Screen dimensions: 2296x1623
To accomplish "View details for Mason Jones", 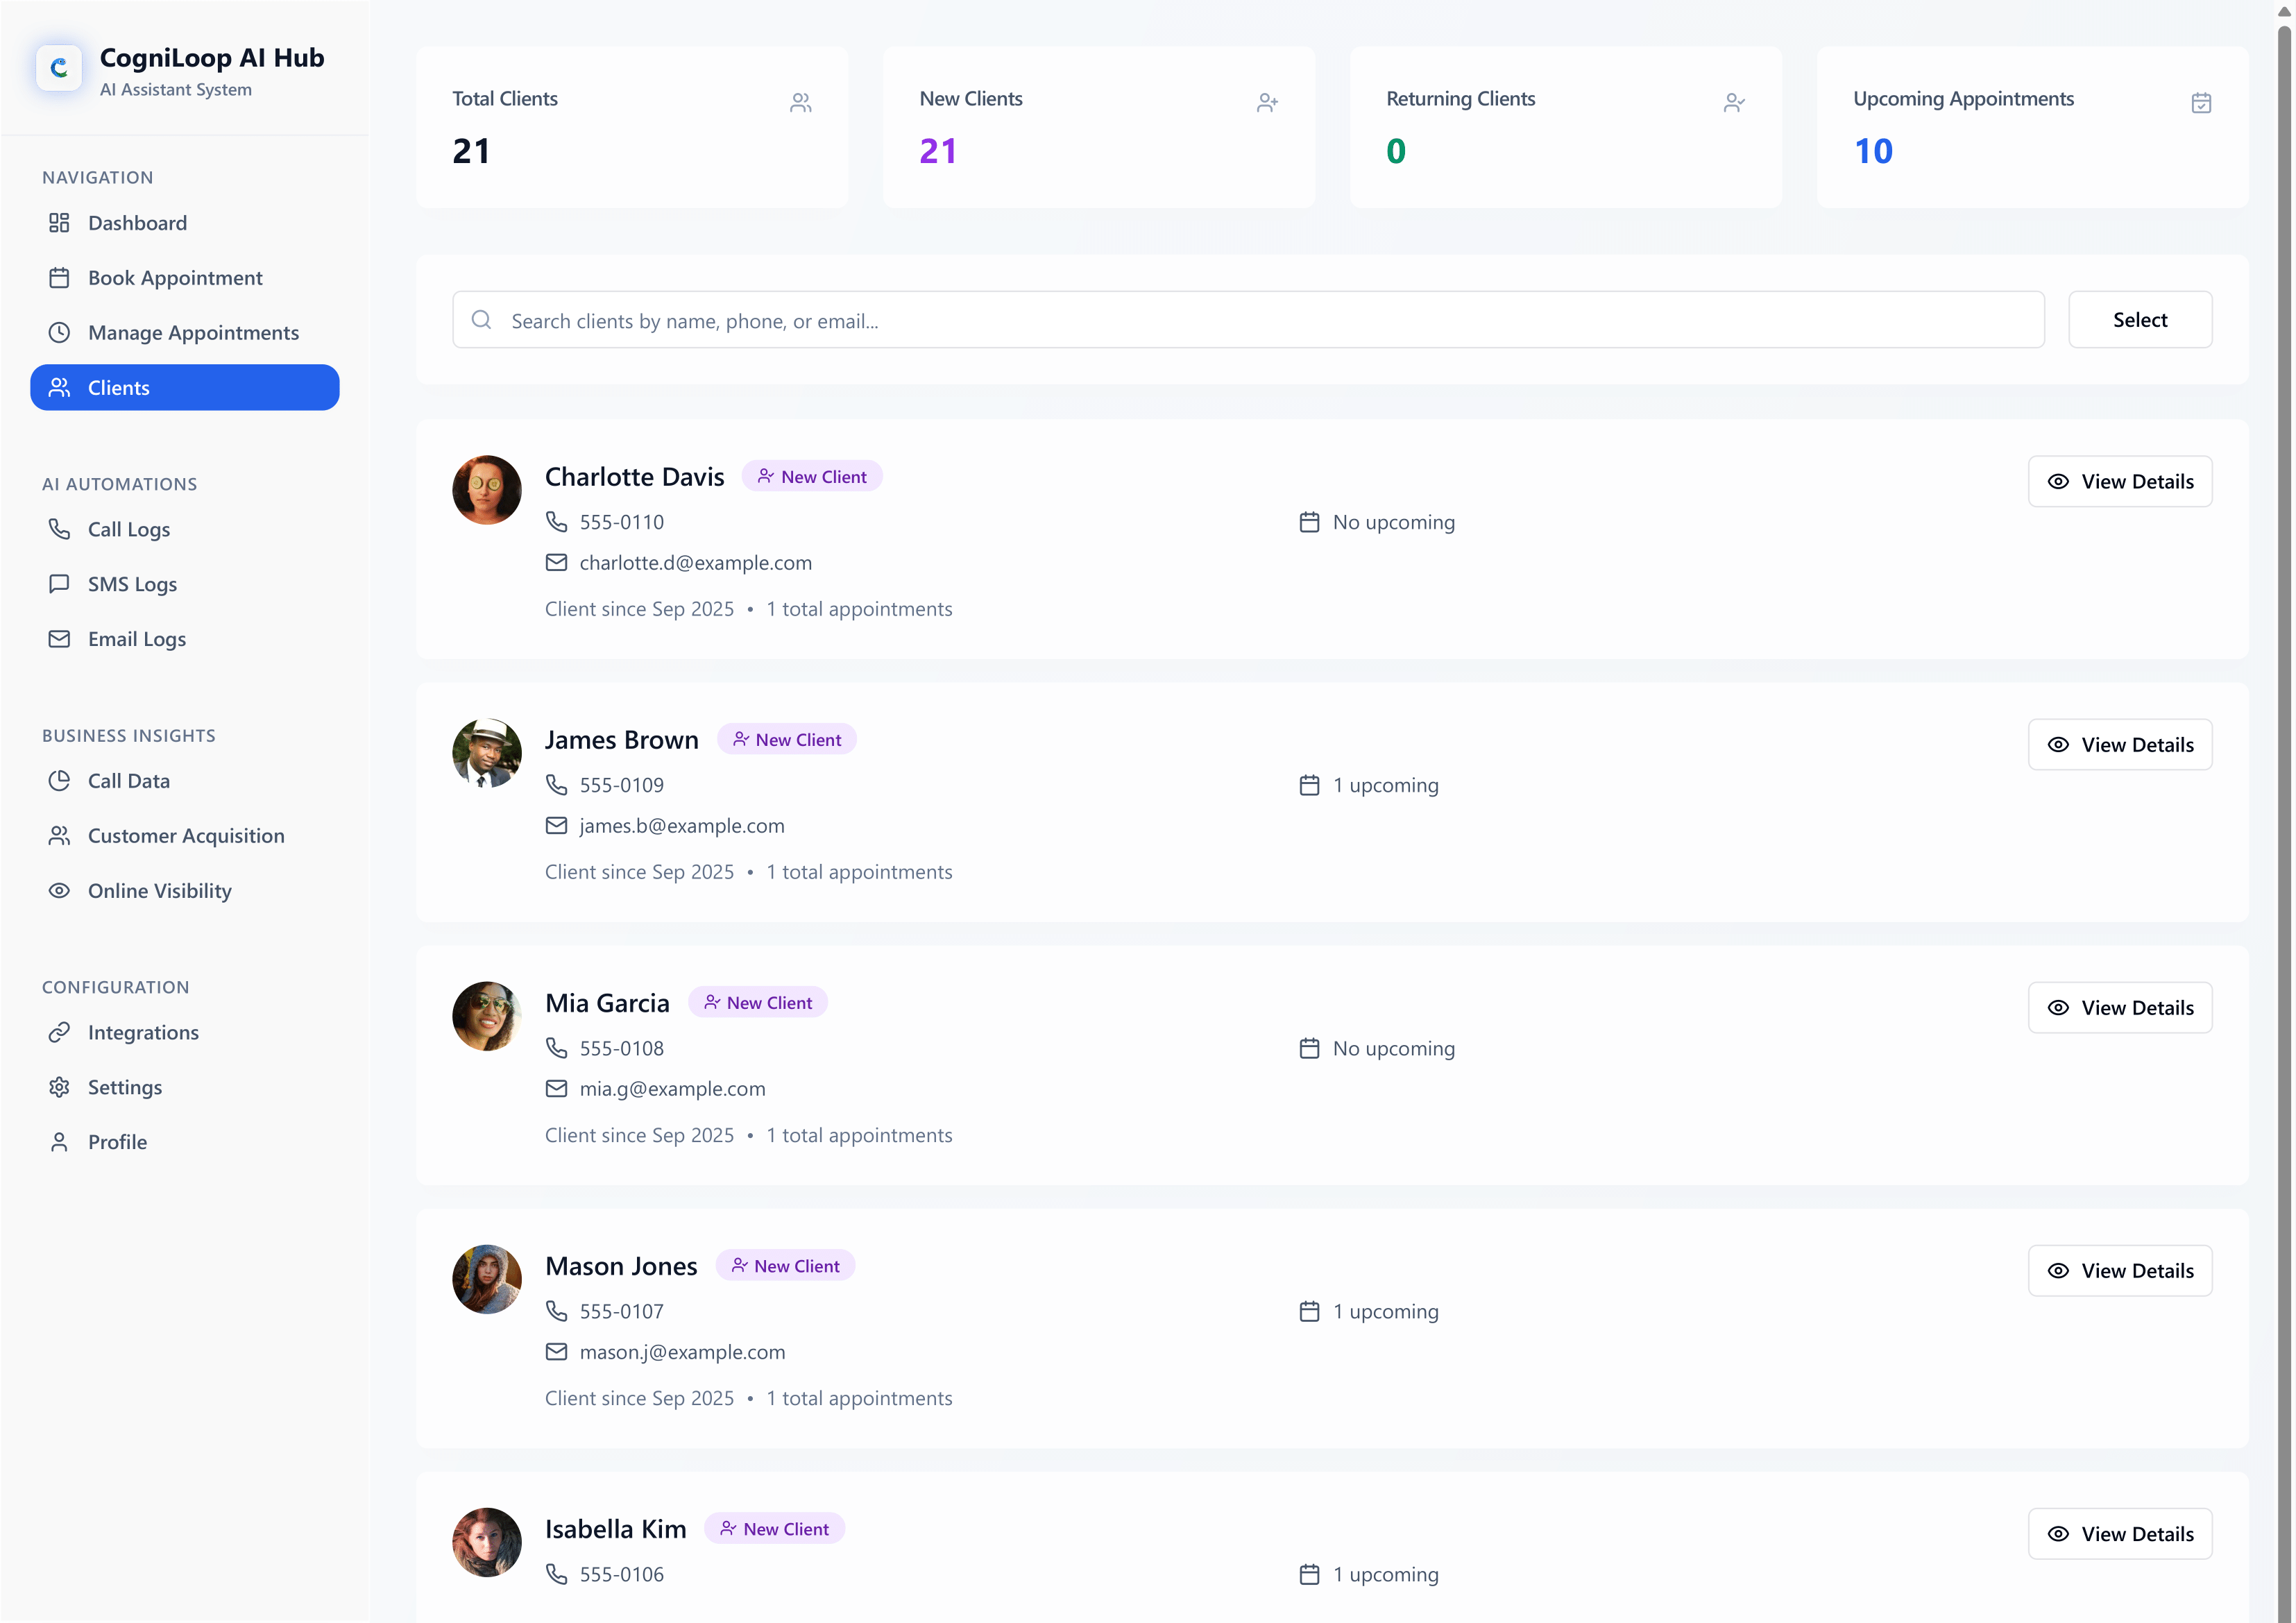I will pos(2119,1271).
